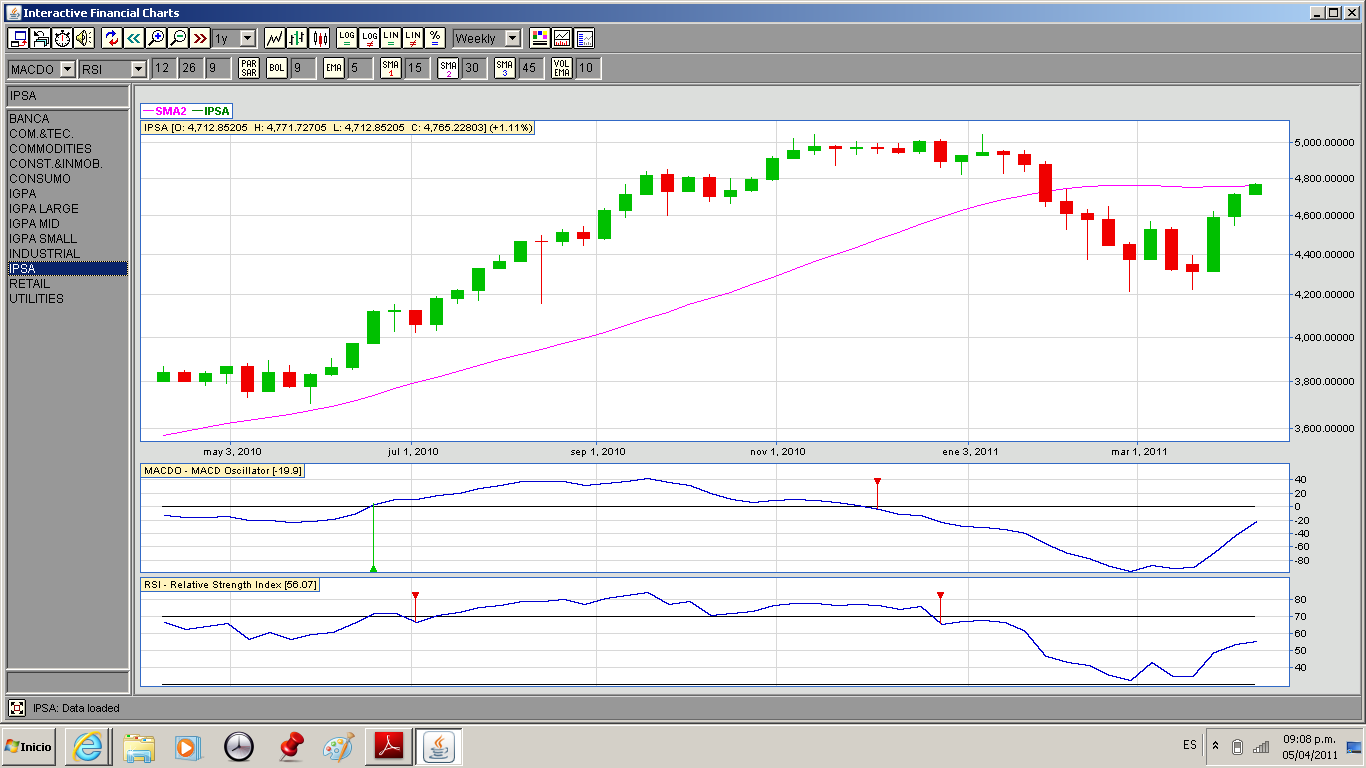The width and height of the screenshot is (1366, 768).
Task: Select IGPA in the index list
Action: (67, 194)
